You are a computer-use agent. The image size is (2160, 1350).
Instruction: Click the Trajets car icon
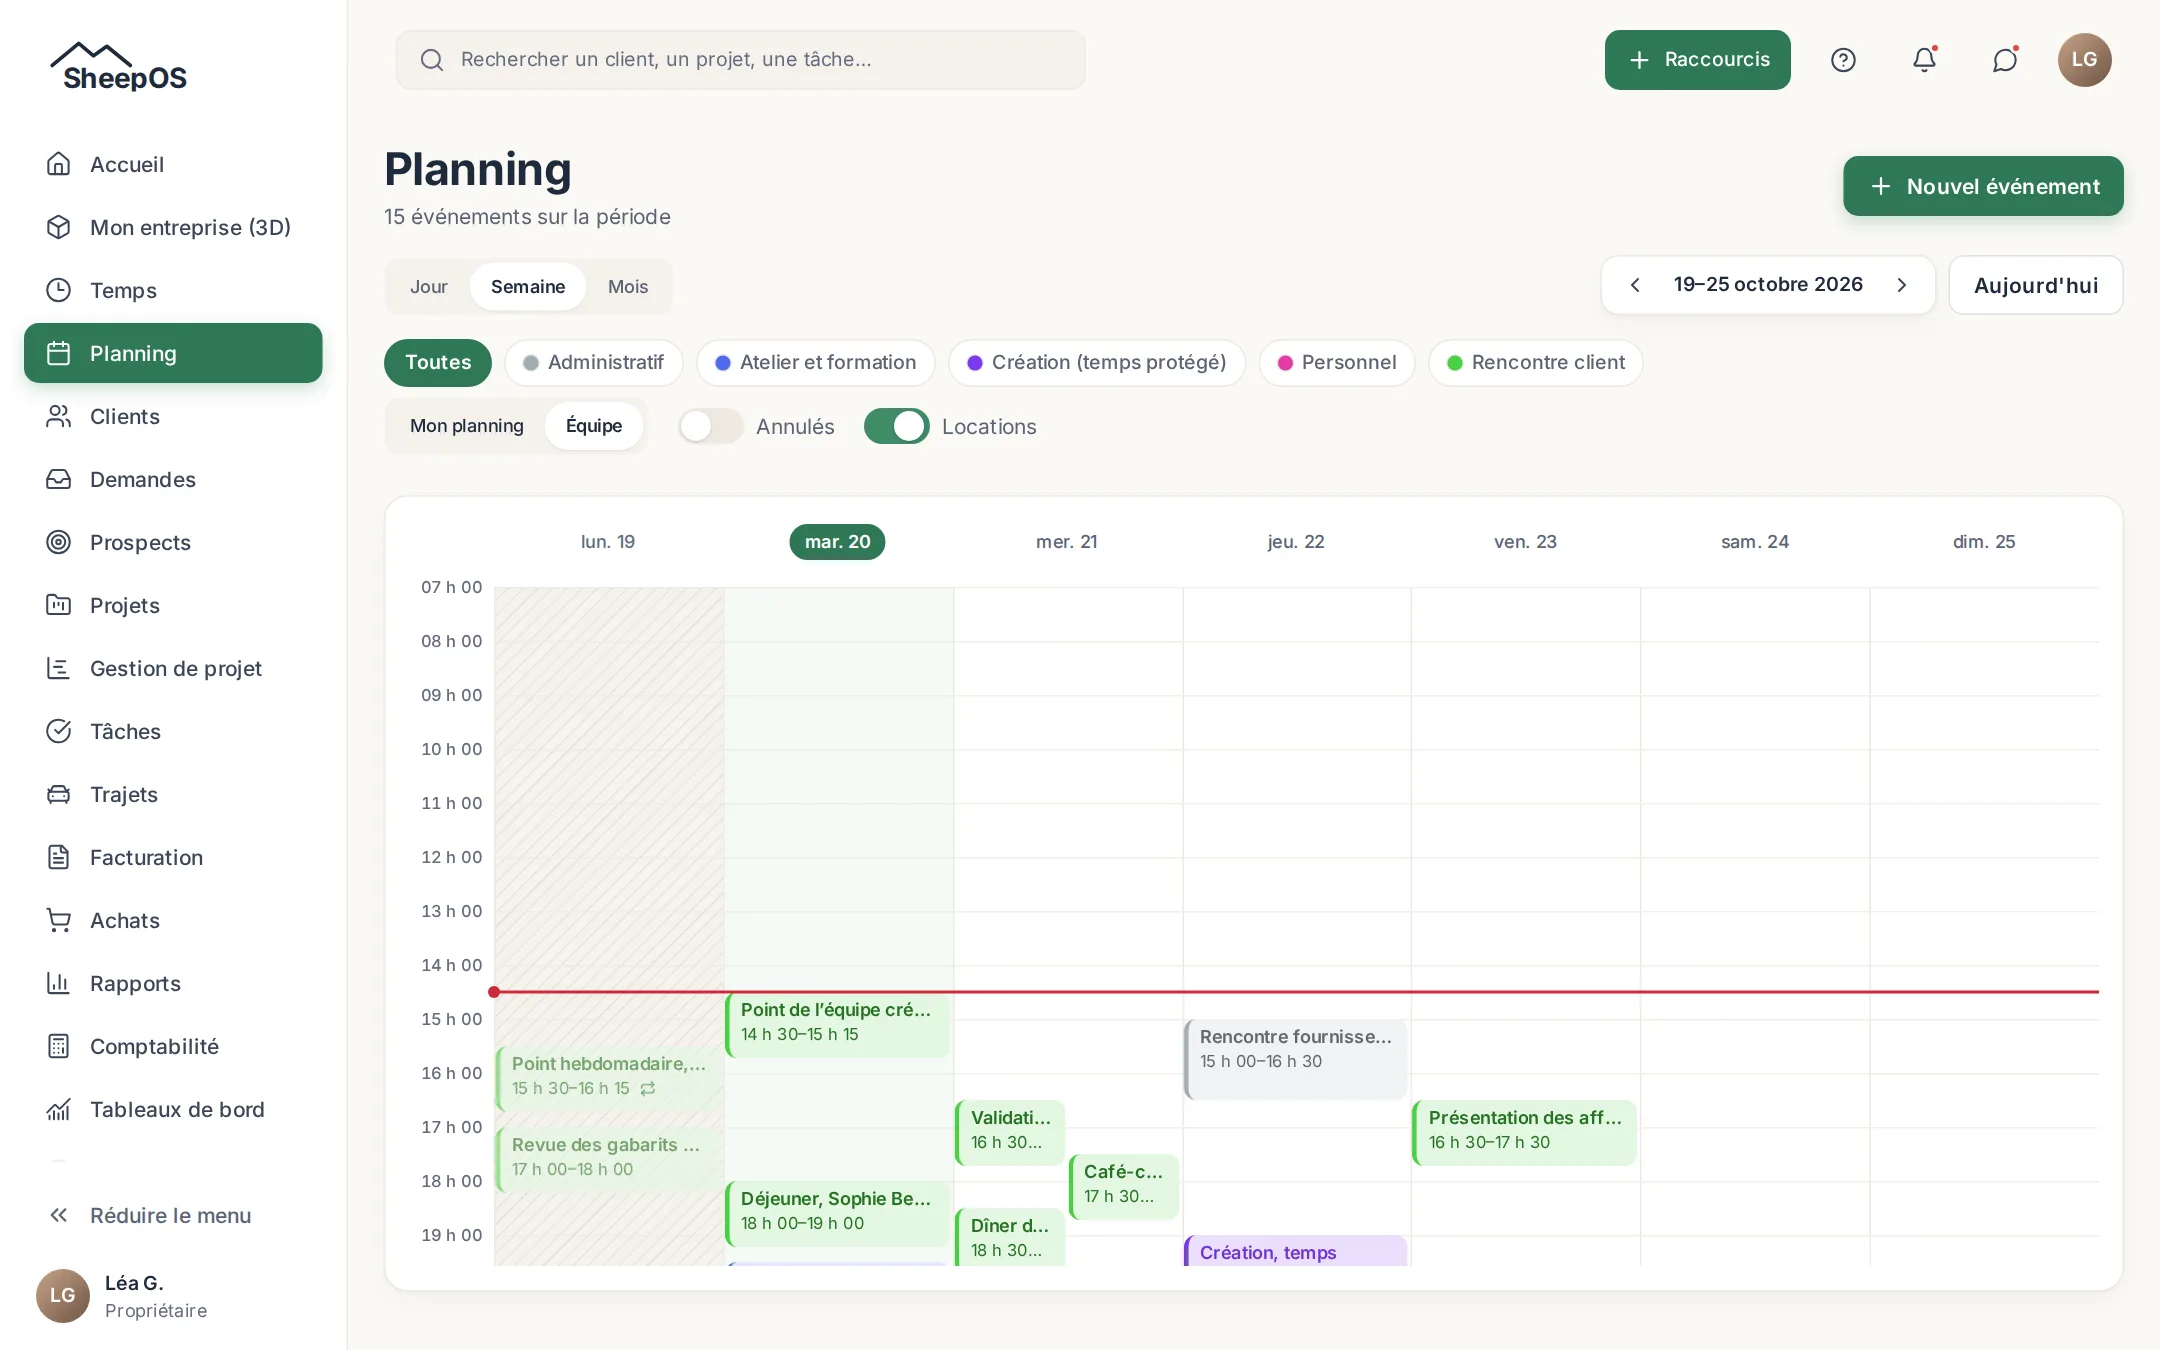[x=59, y=794]
